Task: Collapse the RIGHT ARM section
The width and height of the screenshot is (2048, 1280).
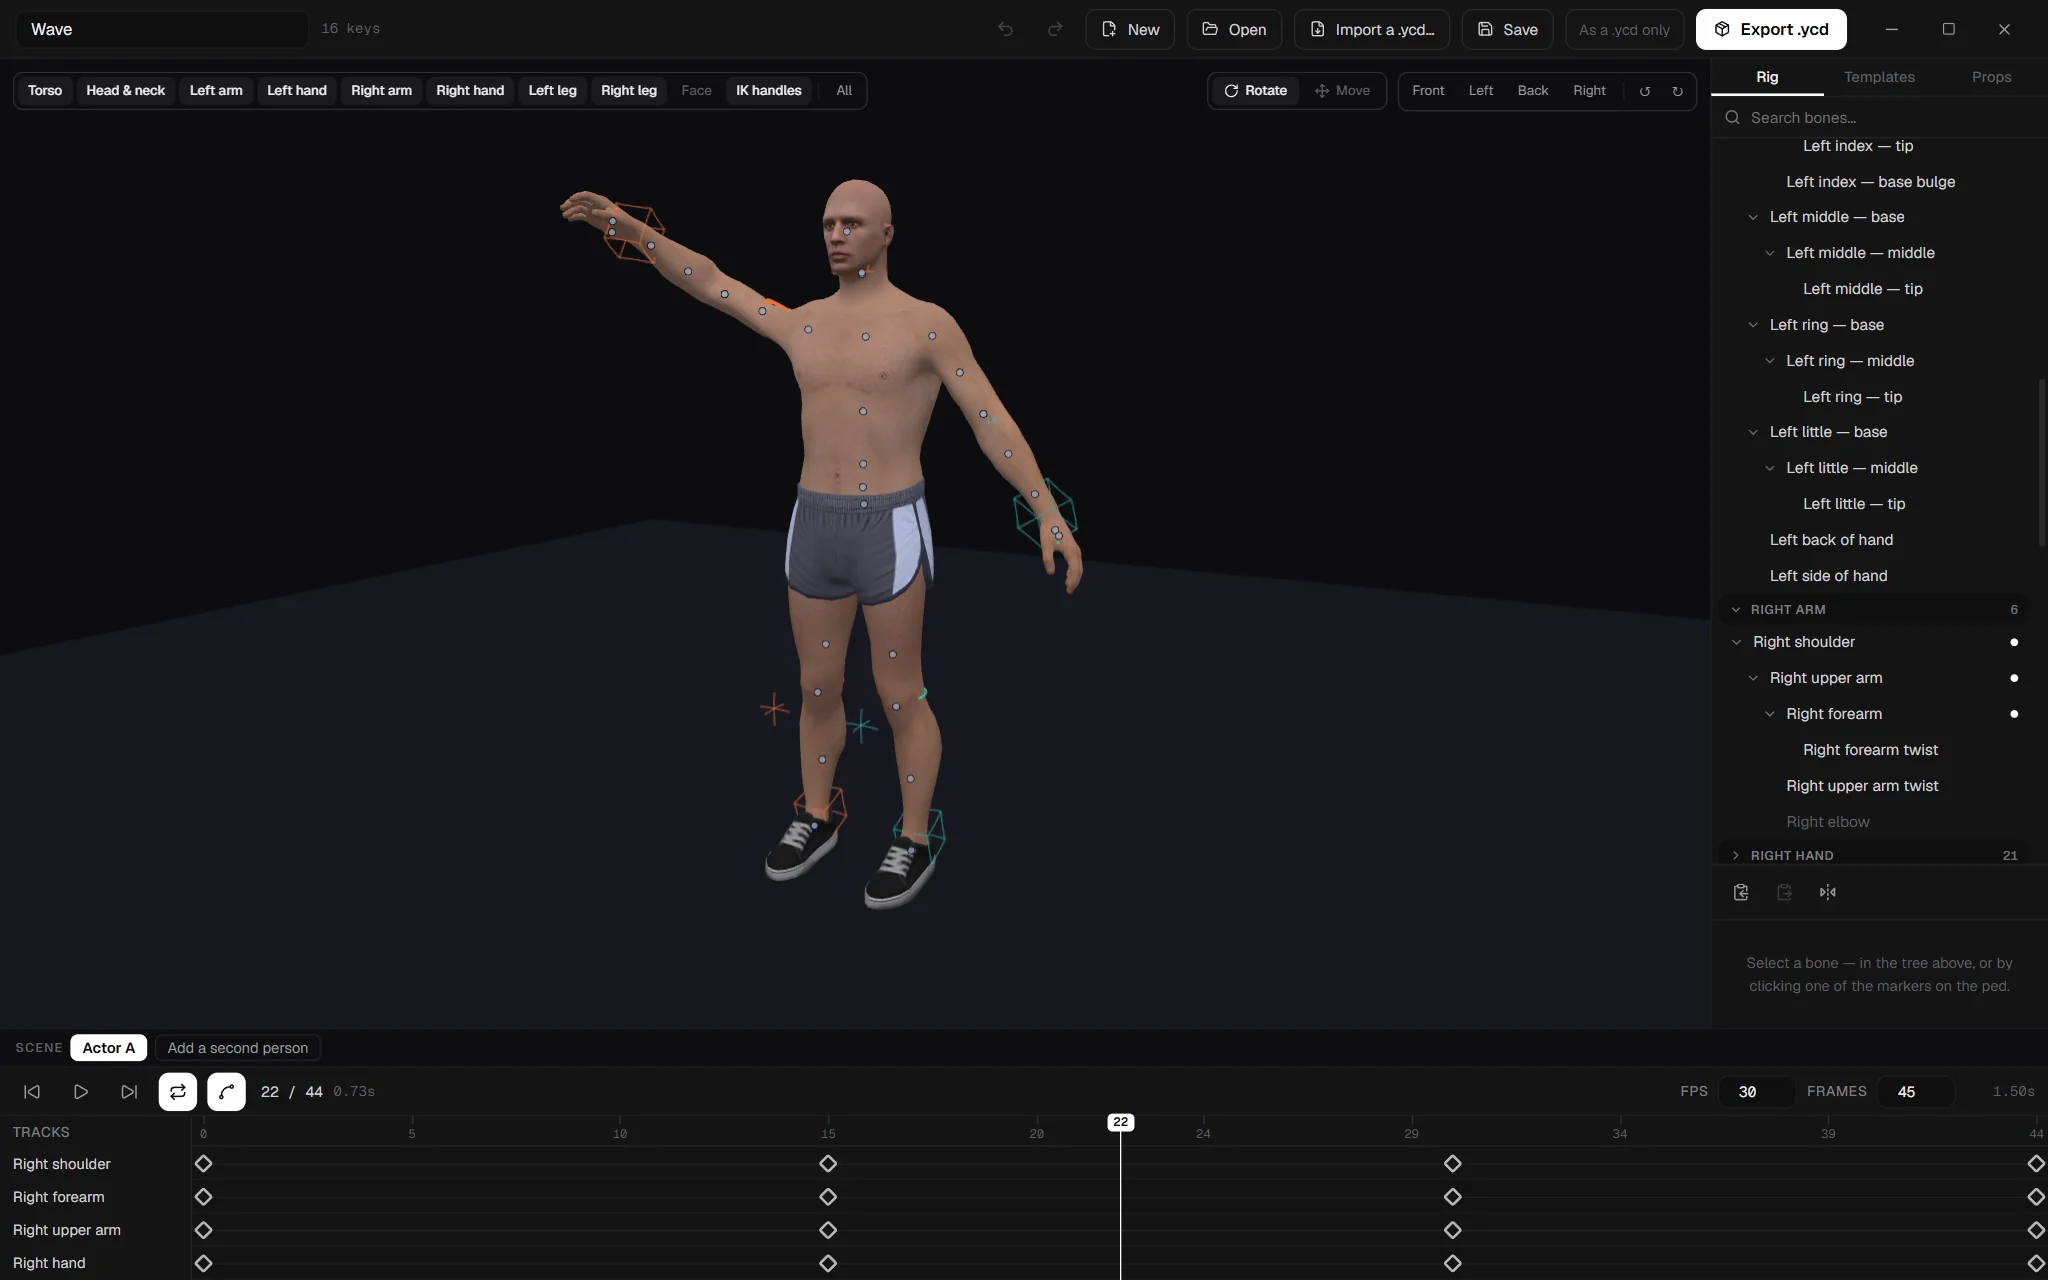Action: 1736,609
